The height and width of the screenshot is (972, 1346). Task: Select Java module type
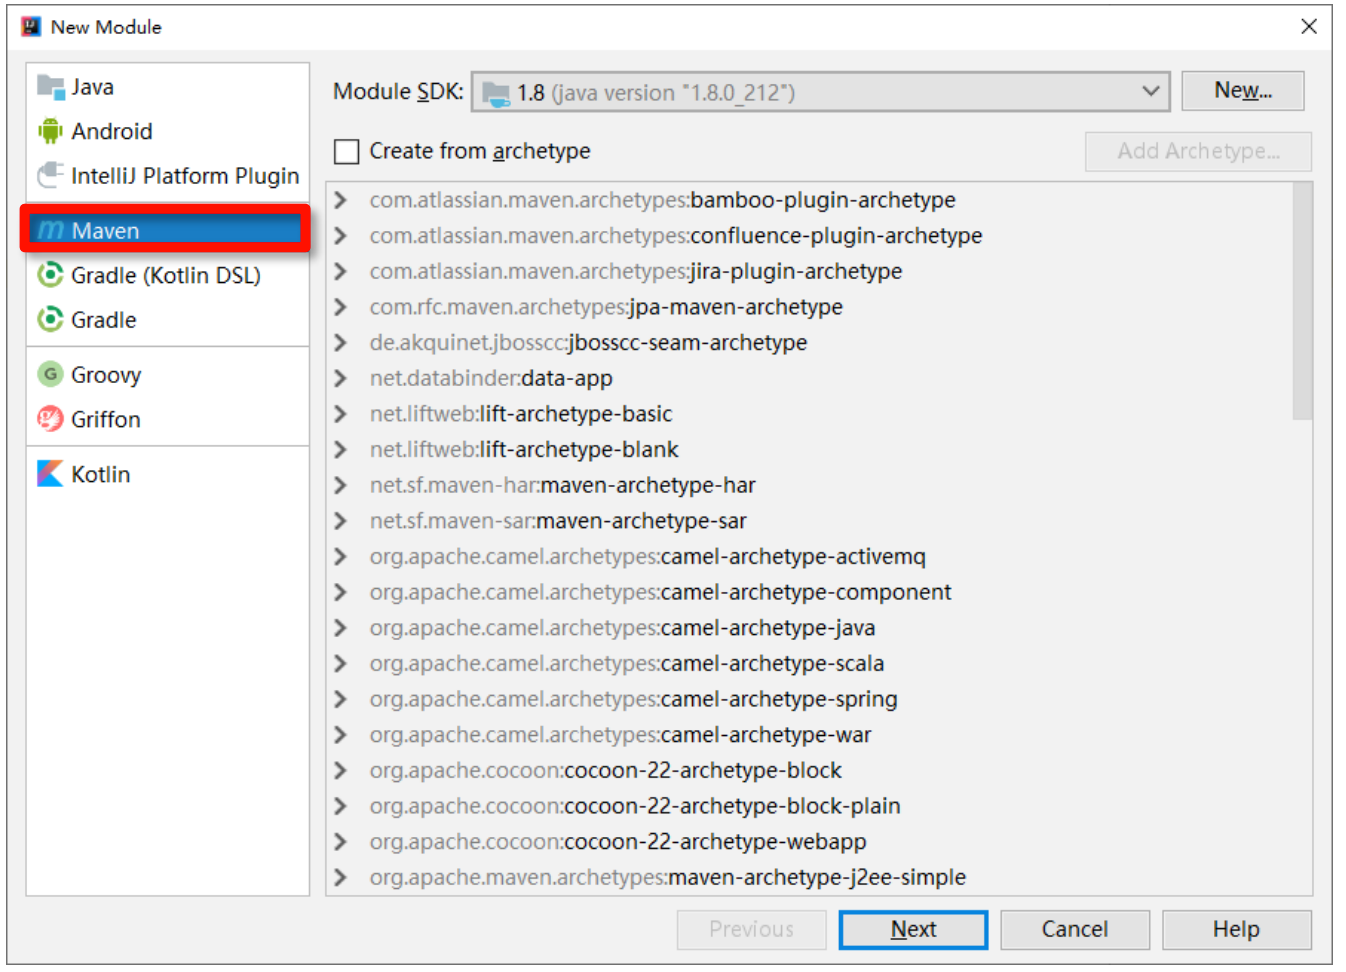(x=168, y=87)
